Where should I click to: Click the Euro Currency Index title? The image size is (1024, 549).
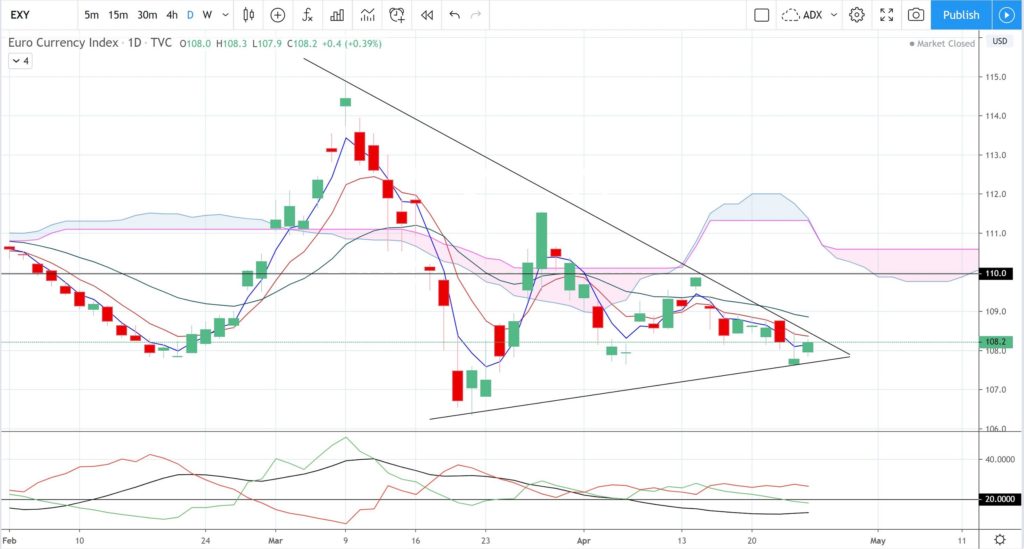pyautogui.click(x=63, y=42)
